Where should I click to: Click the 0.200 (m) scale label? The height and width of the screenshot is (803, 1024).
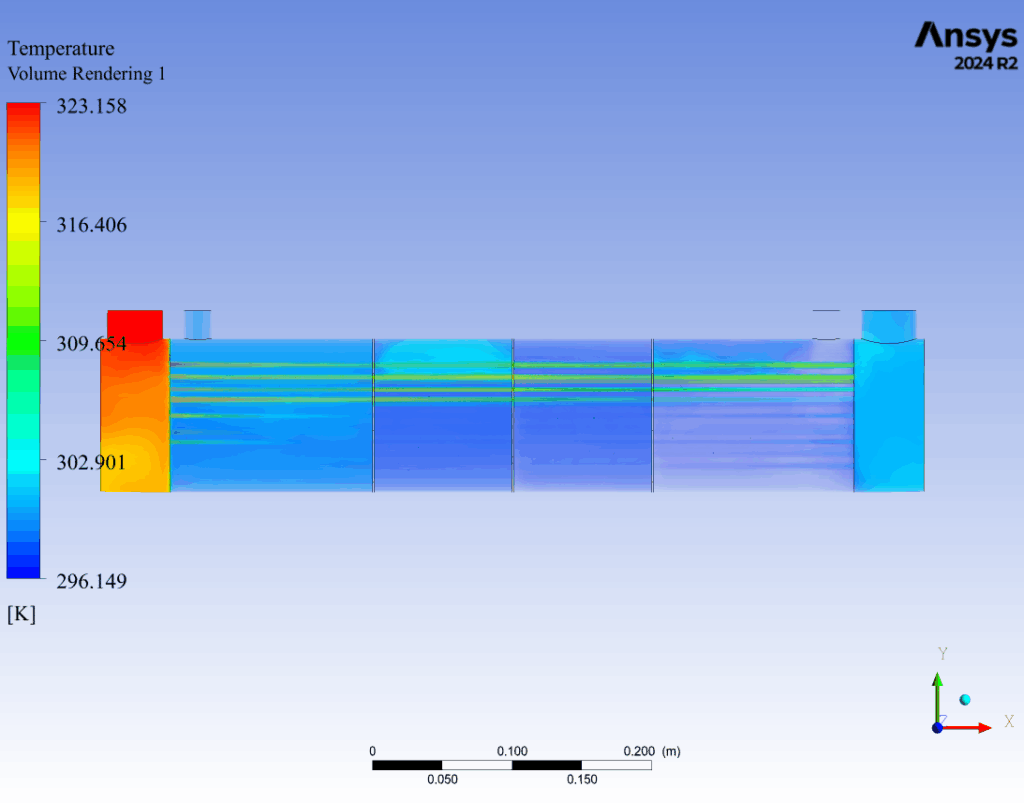(651, 751)
